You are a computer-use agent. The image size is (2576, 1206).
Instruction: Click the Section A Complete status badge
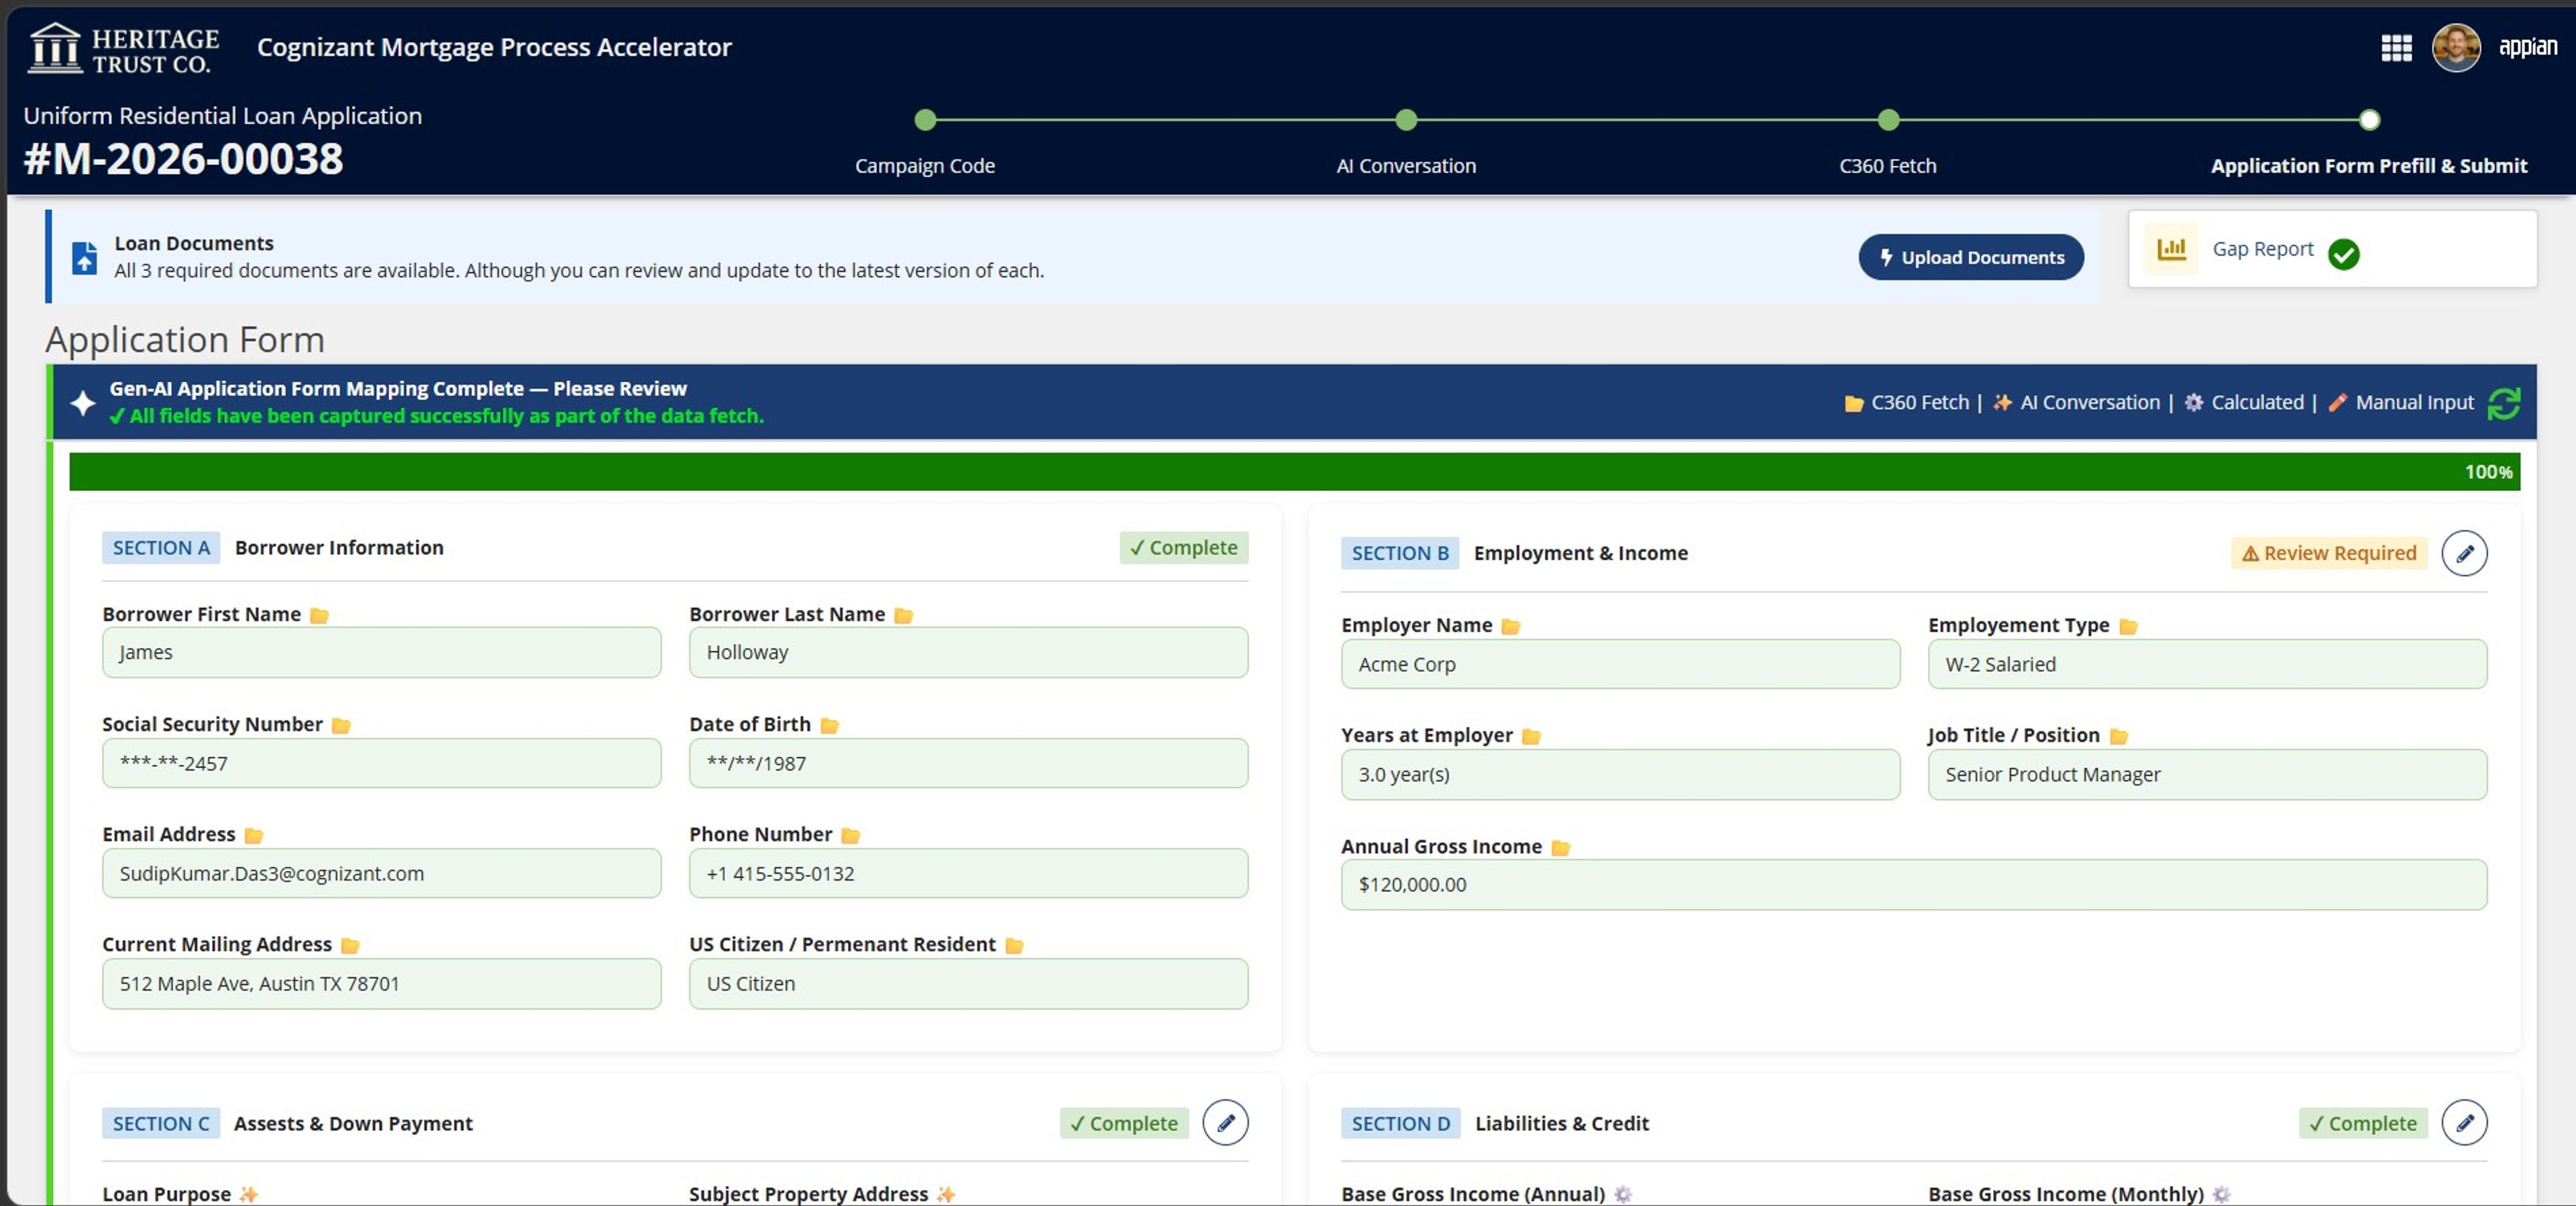(1183, 548)
